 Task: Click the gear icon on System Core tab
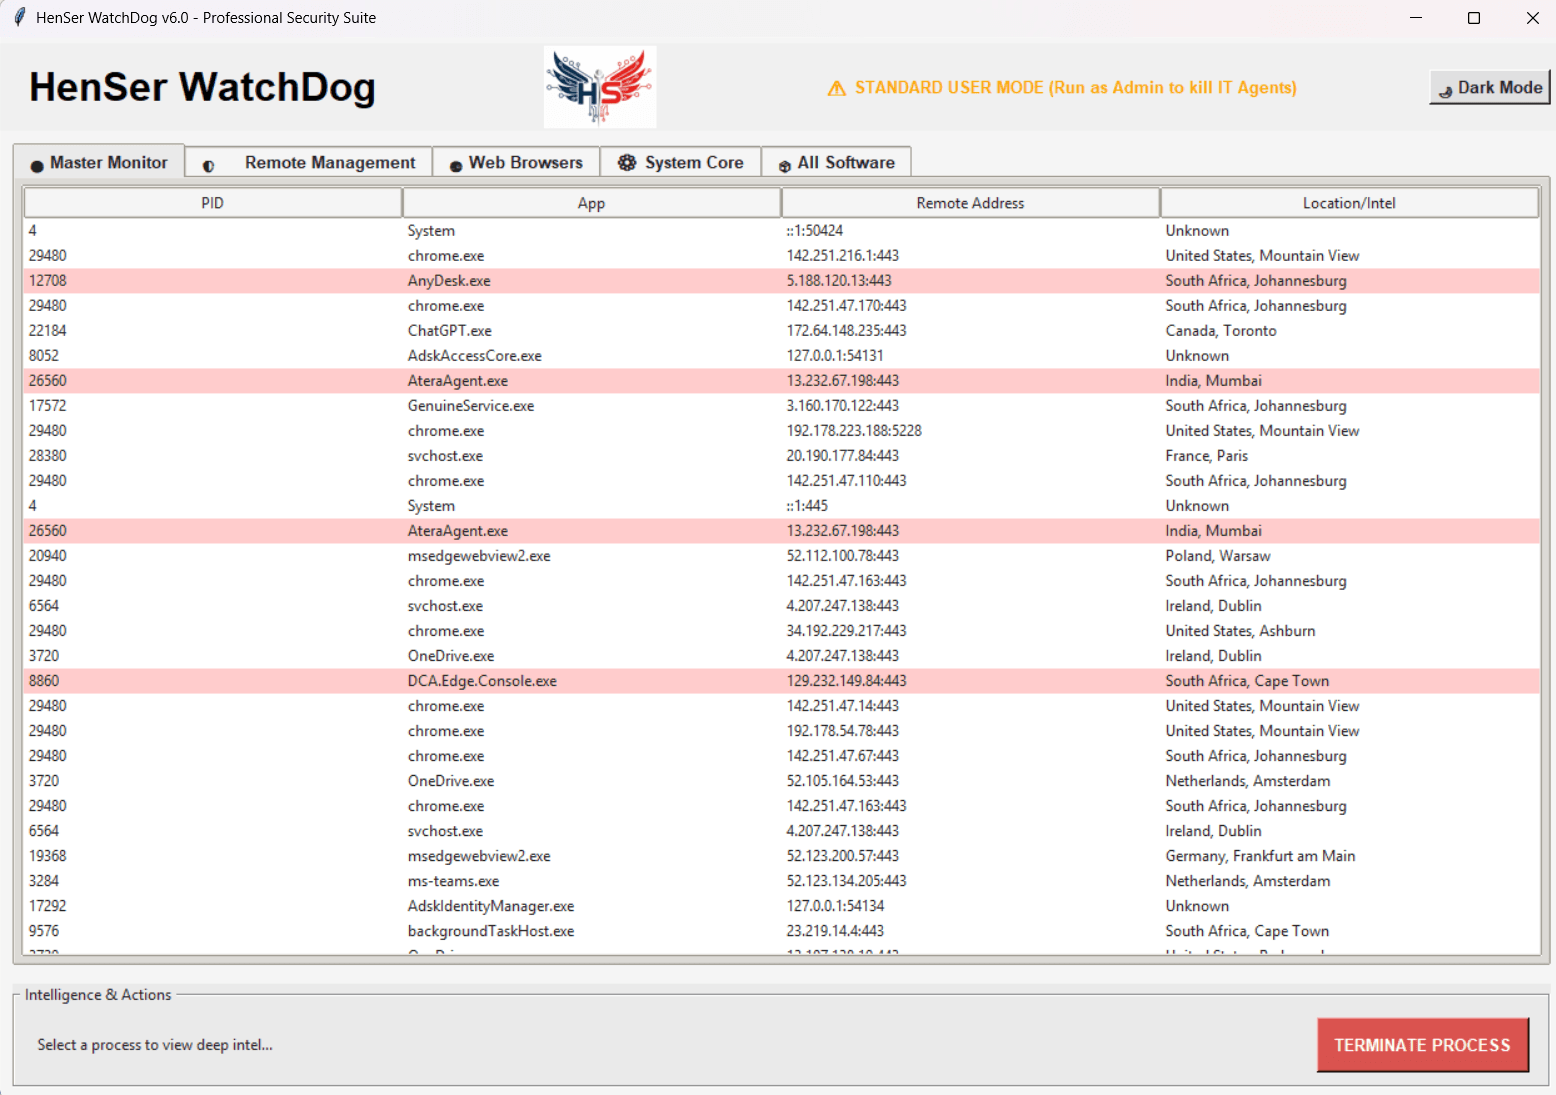click(x=627, y=163)
